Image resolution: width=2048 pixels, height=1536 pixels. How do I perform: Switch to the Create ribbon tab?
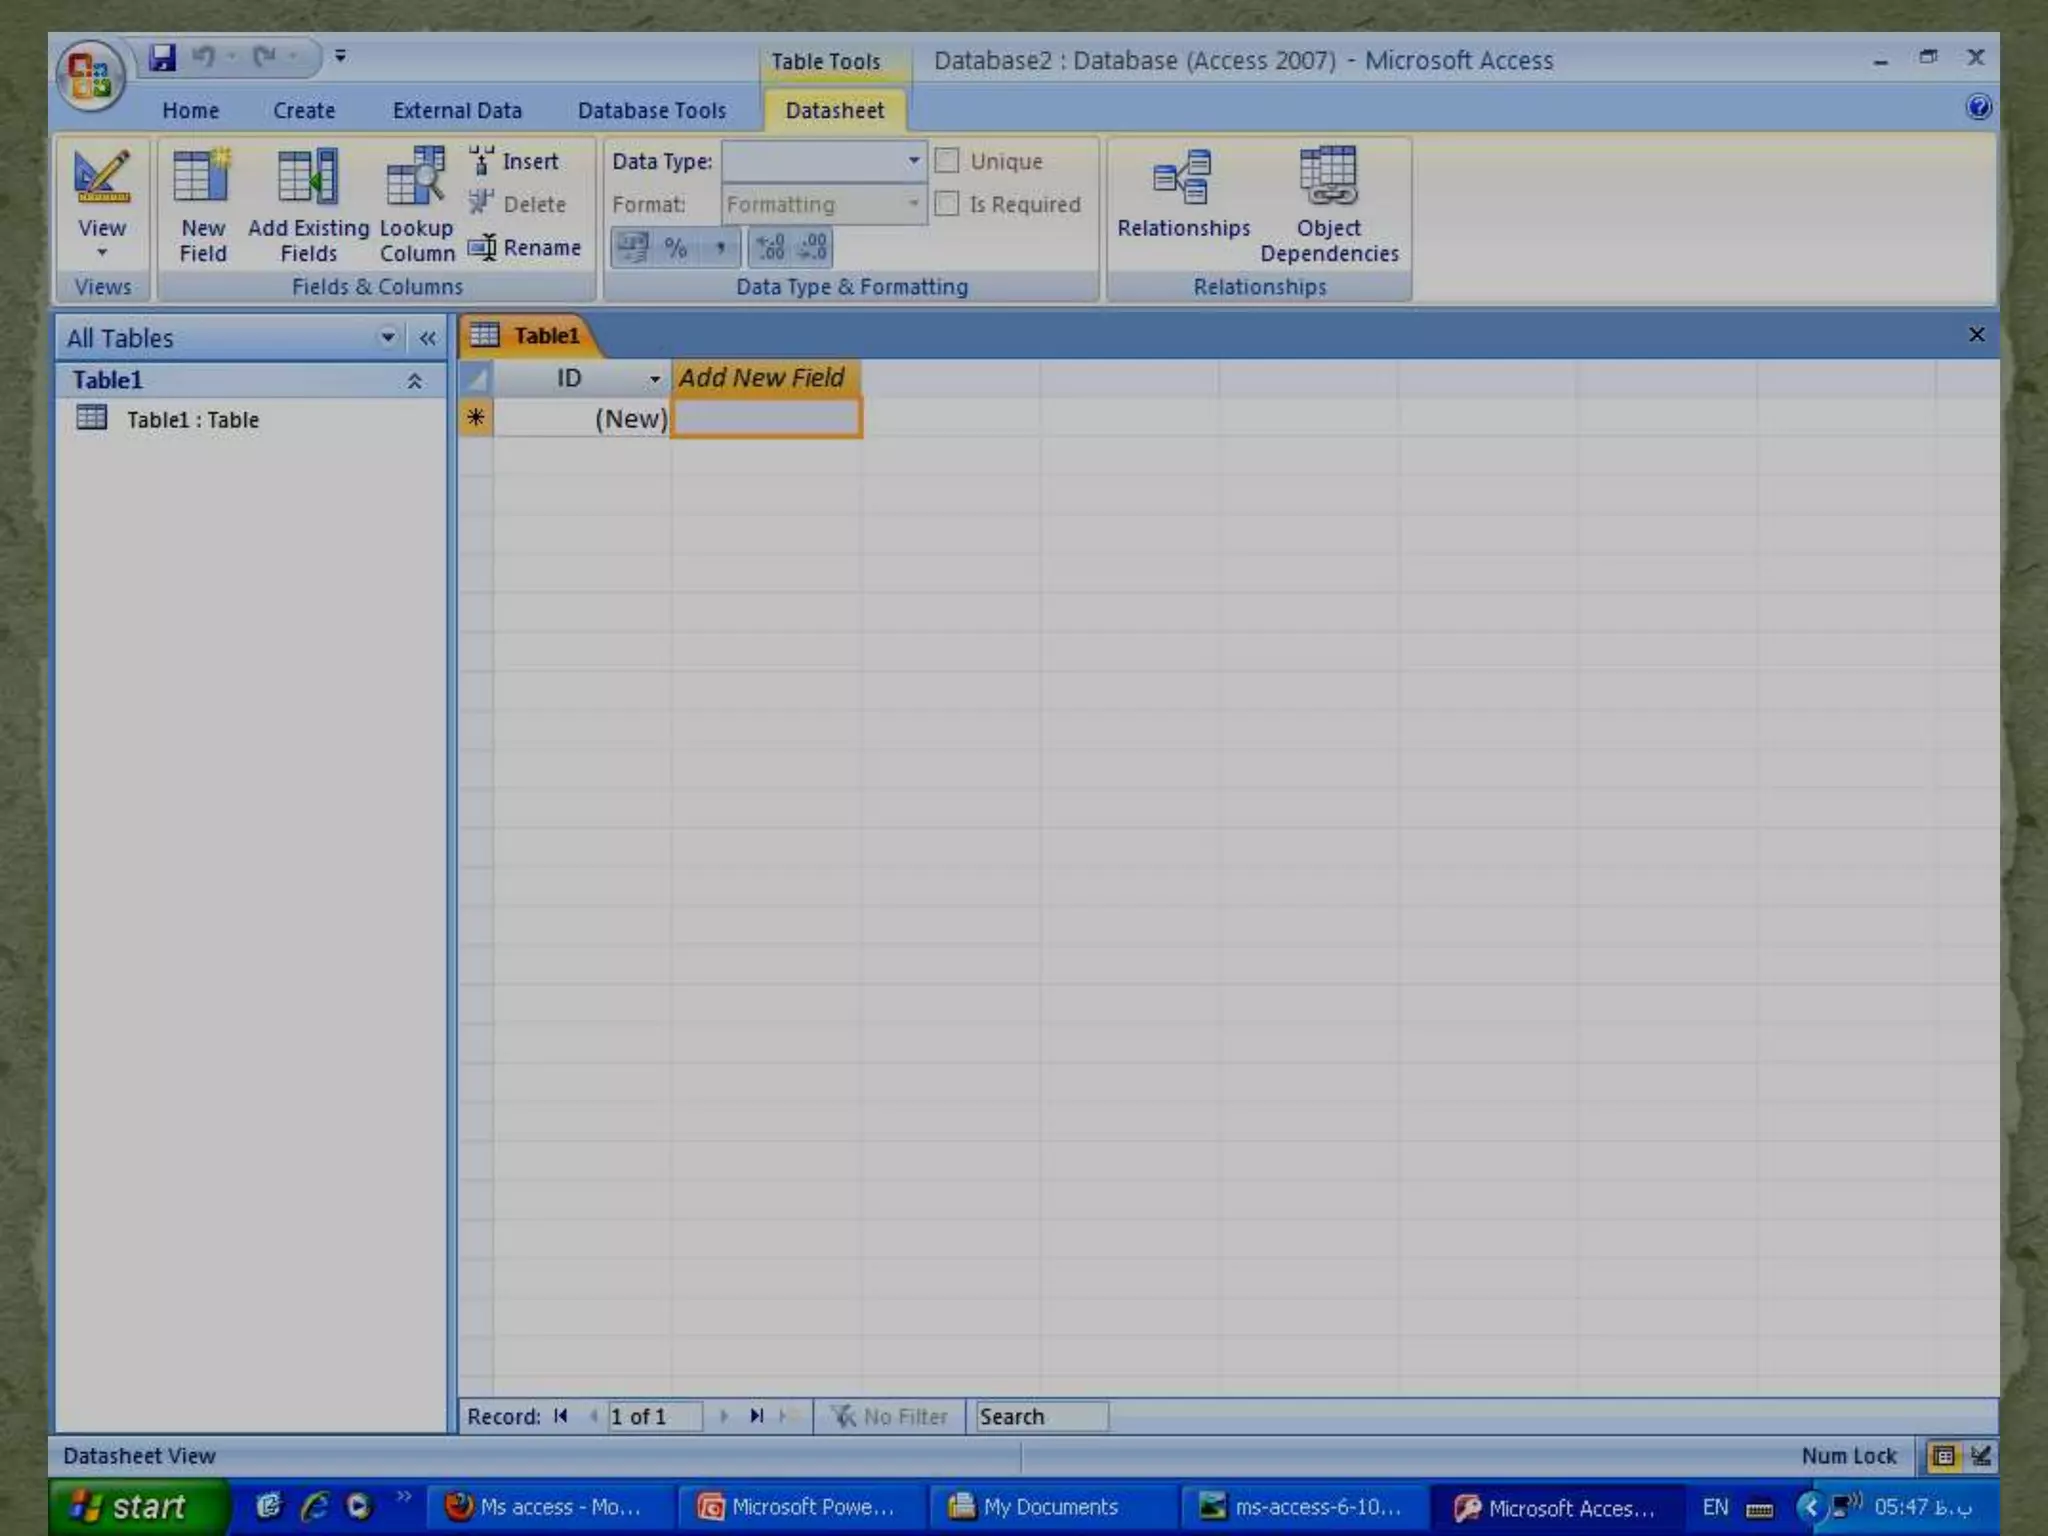point(304,110)
